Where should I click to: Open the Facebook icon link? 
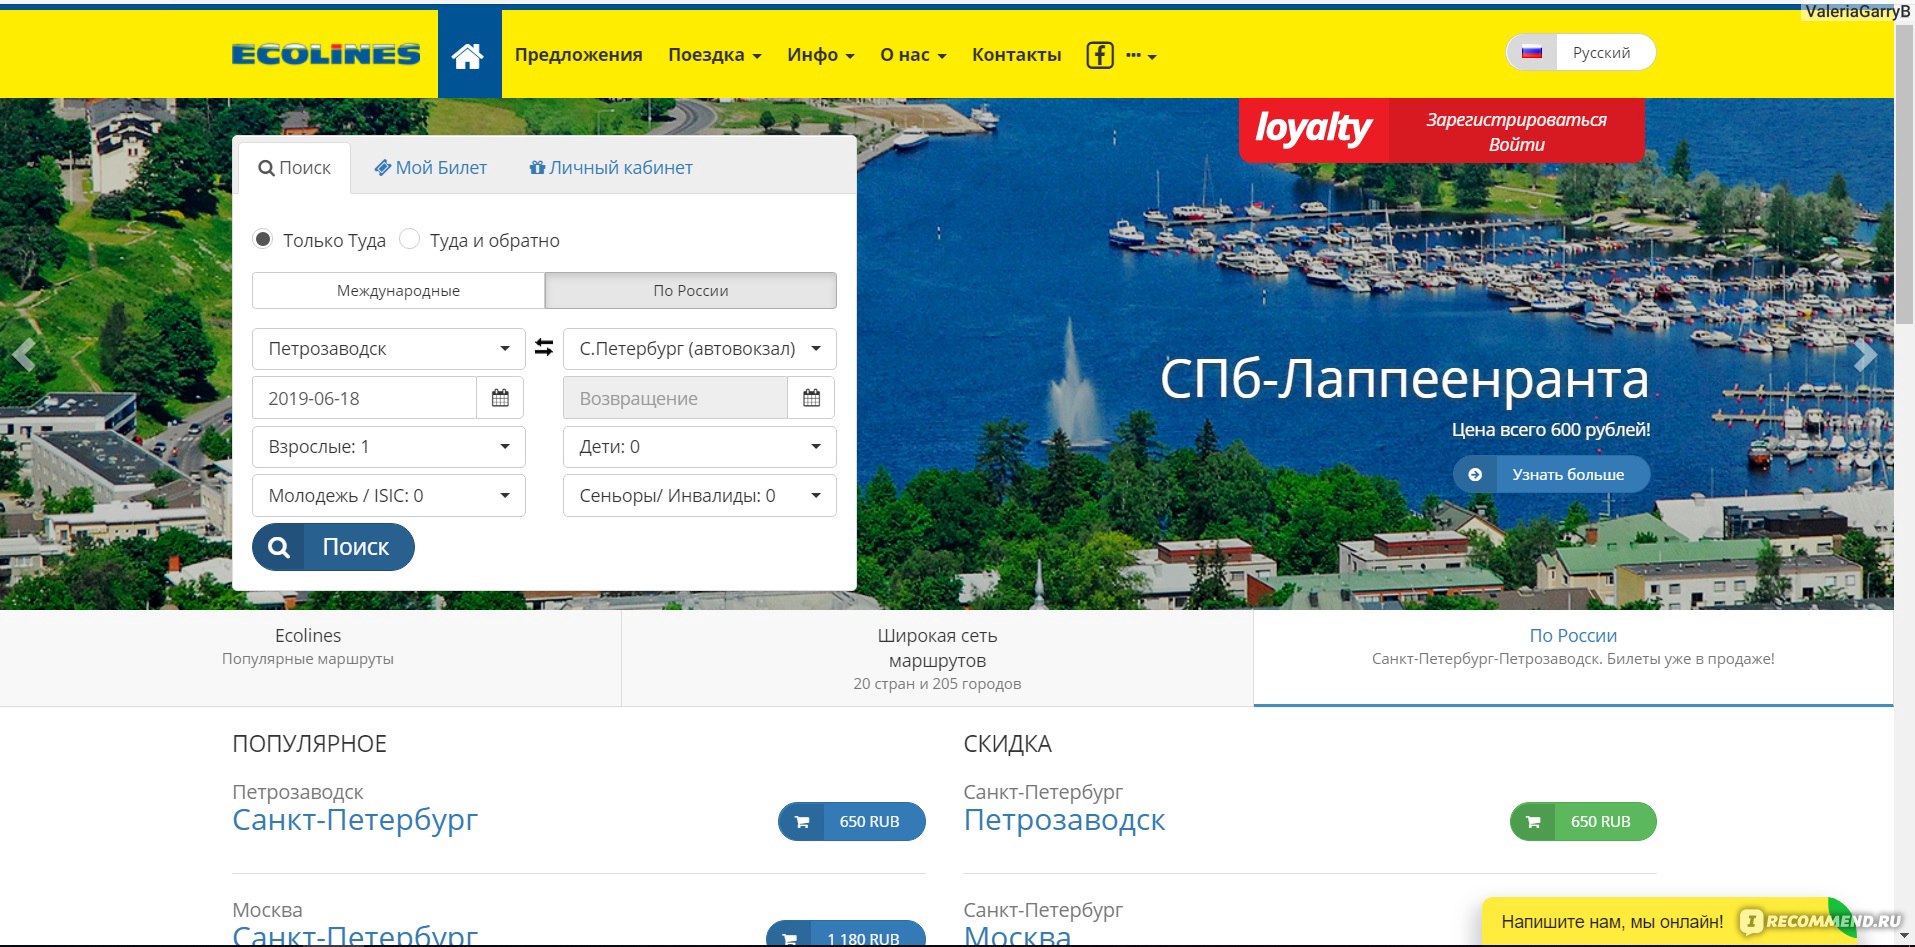[1099, 55]
